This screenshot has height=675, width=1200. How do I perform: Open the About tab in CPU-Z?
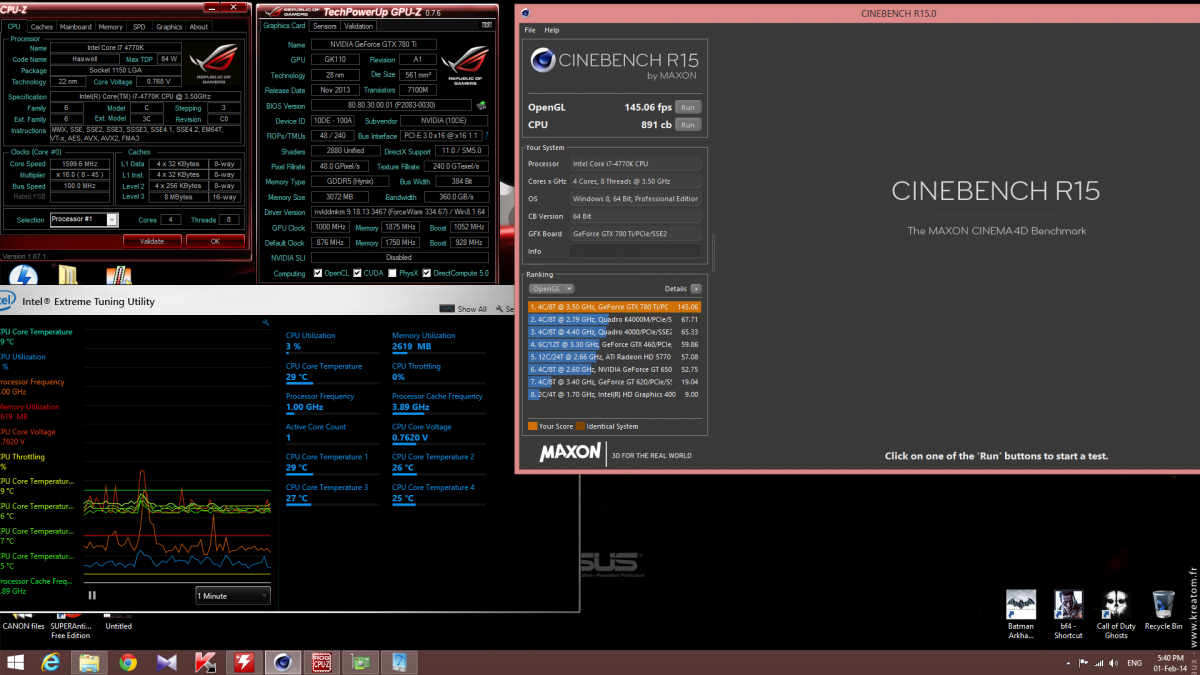(x=199, y=27)
